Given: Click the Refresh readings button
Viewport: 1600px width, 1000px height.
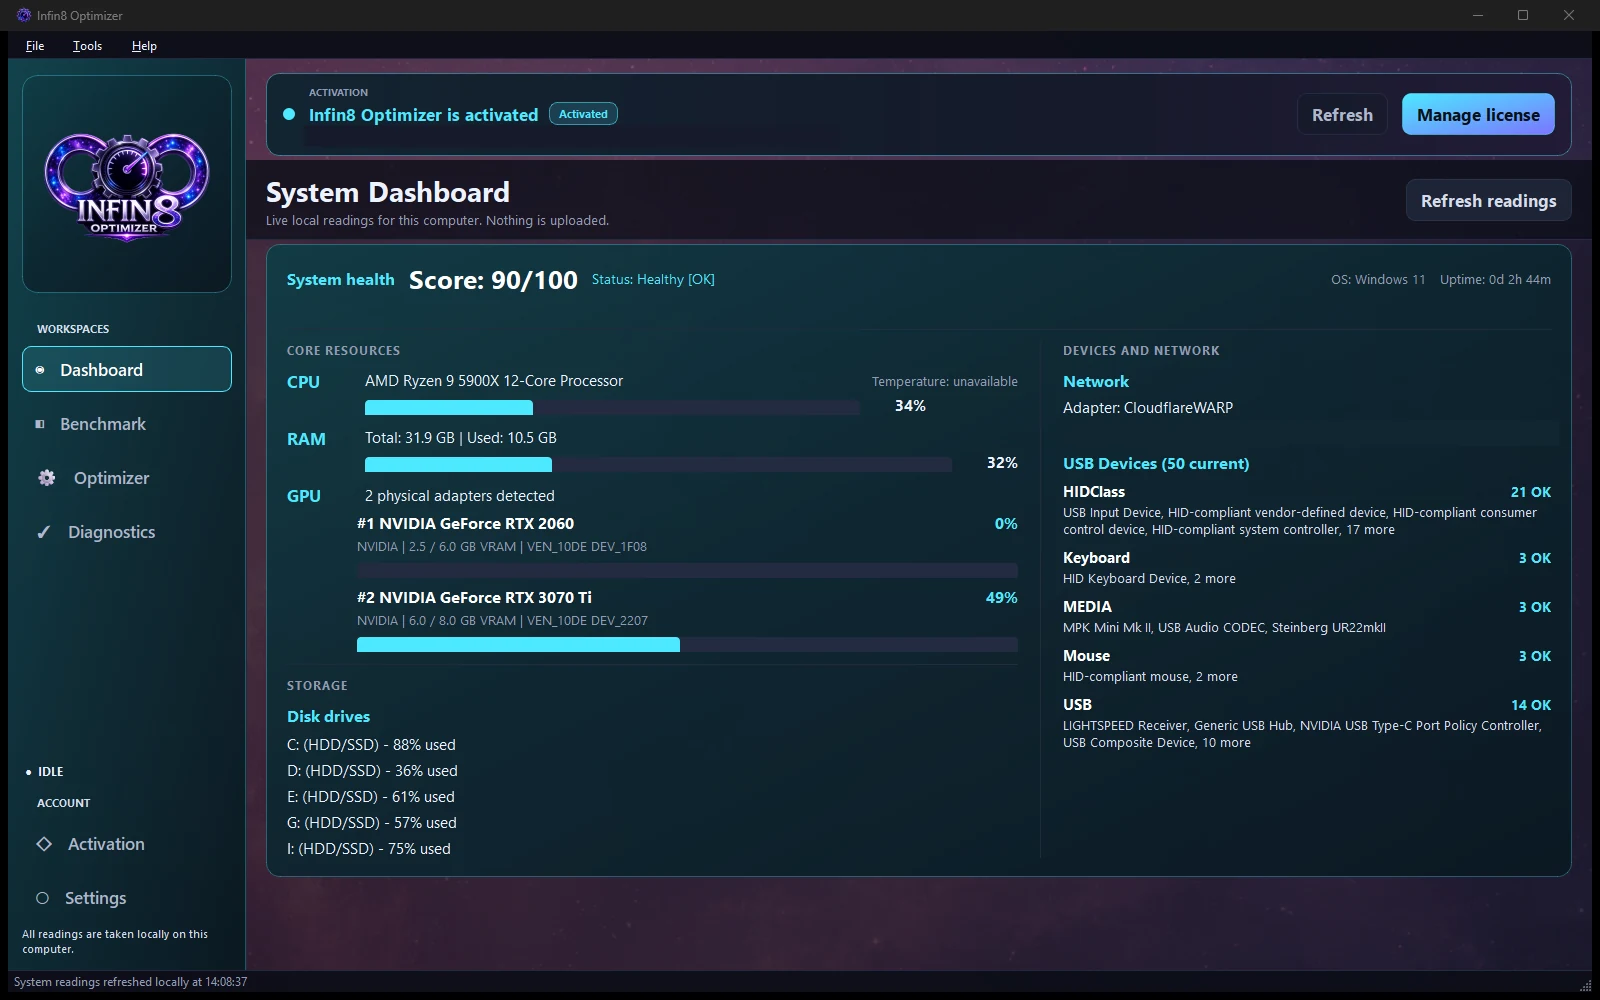Looking at the screenshot, I should (x=1488, y=201).
